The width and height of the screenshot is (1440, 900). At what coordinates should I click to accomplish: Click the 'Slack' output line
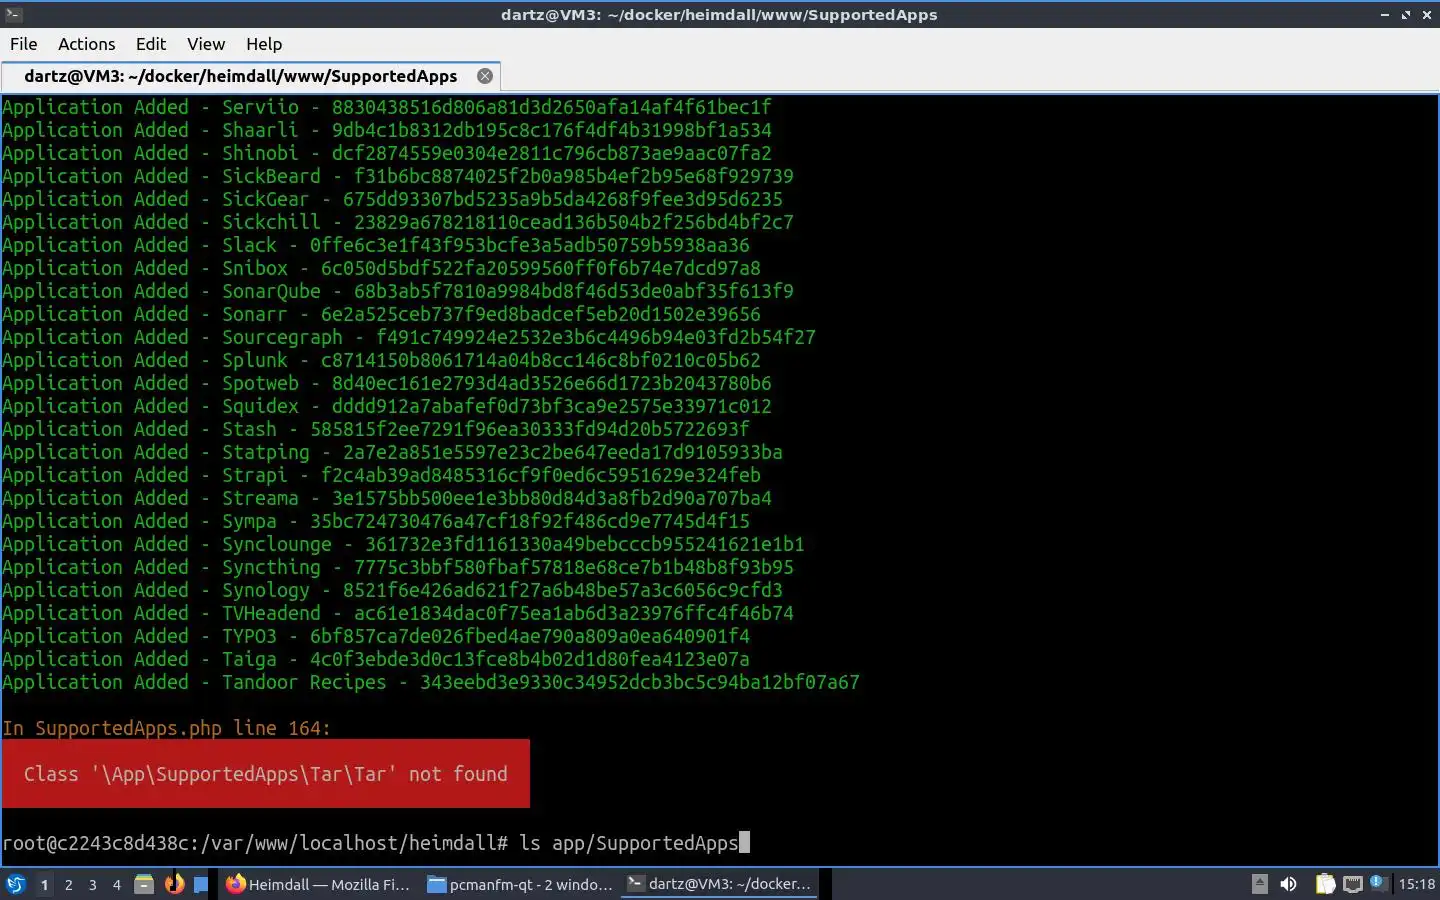tap(376, 245)
